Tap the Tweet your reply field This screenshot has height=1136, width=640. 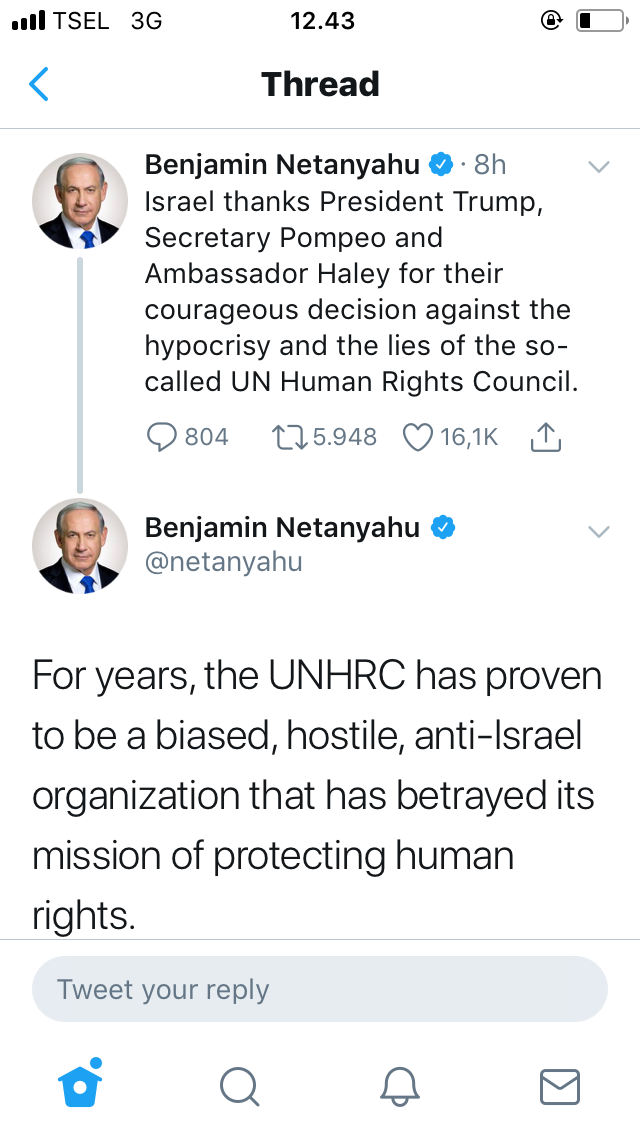pos(320,990)
